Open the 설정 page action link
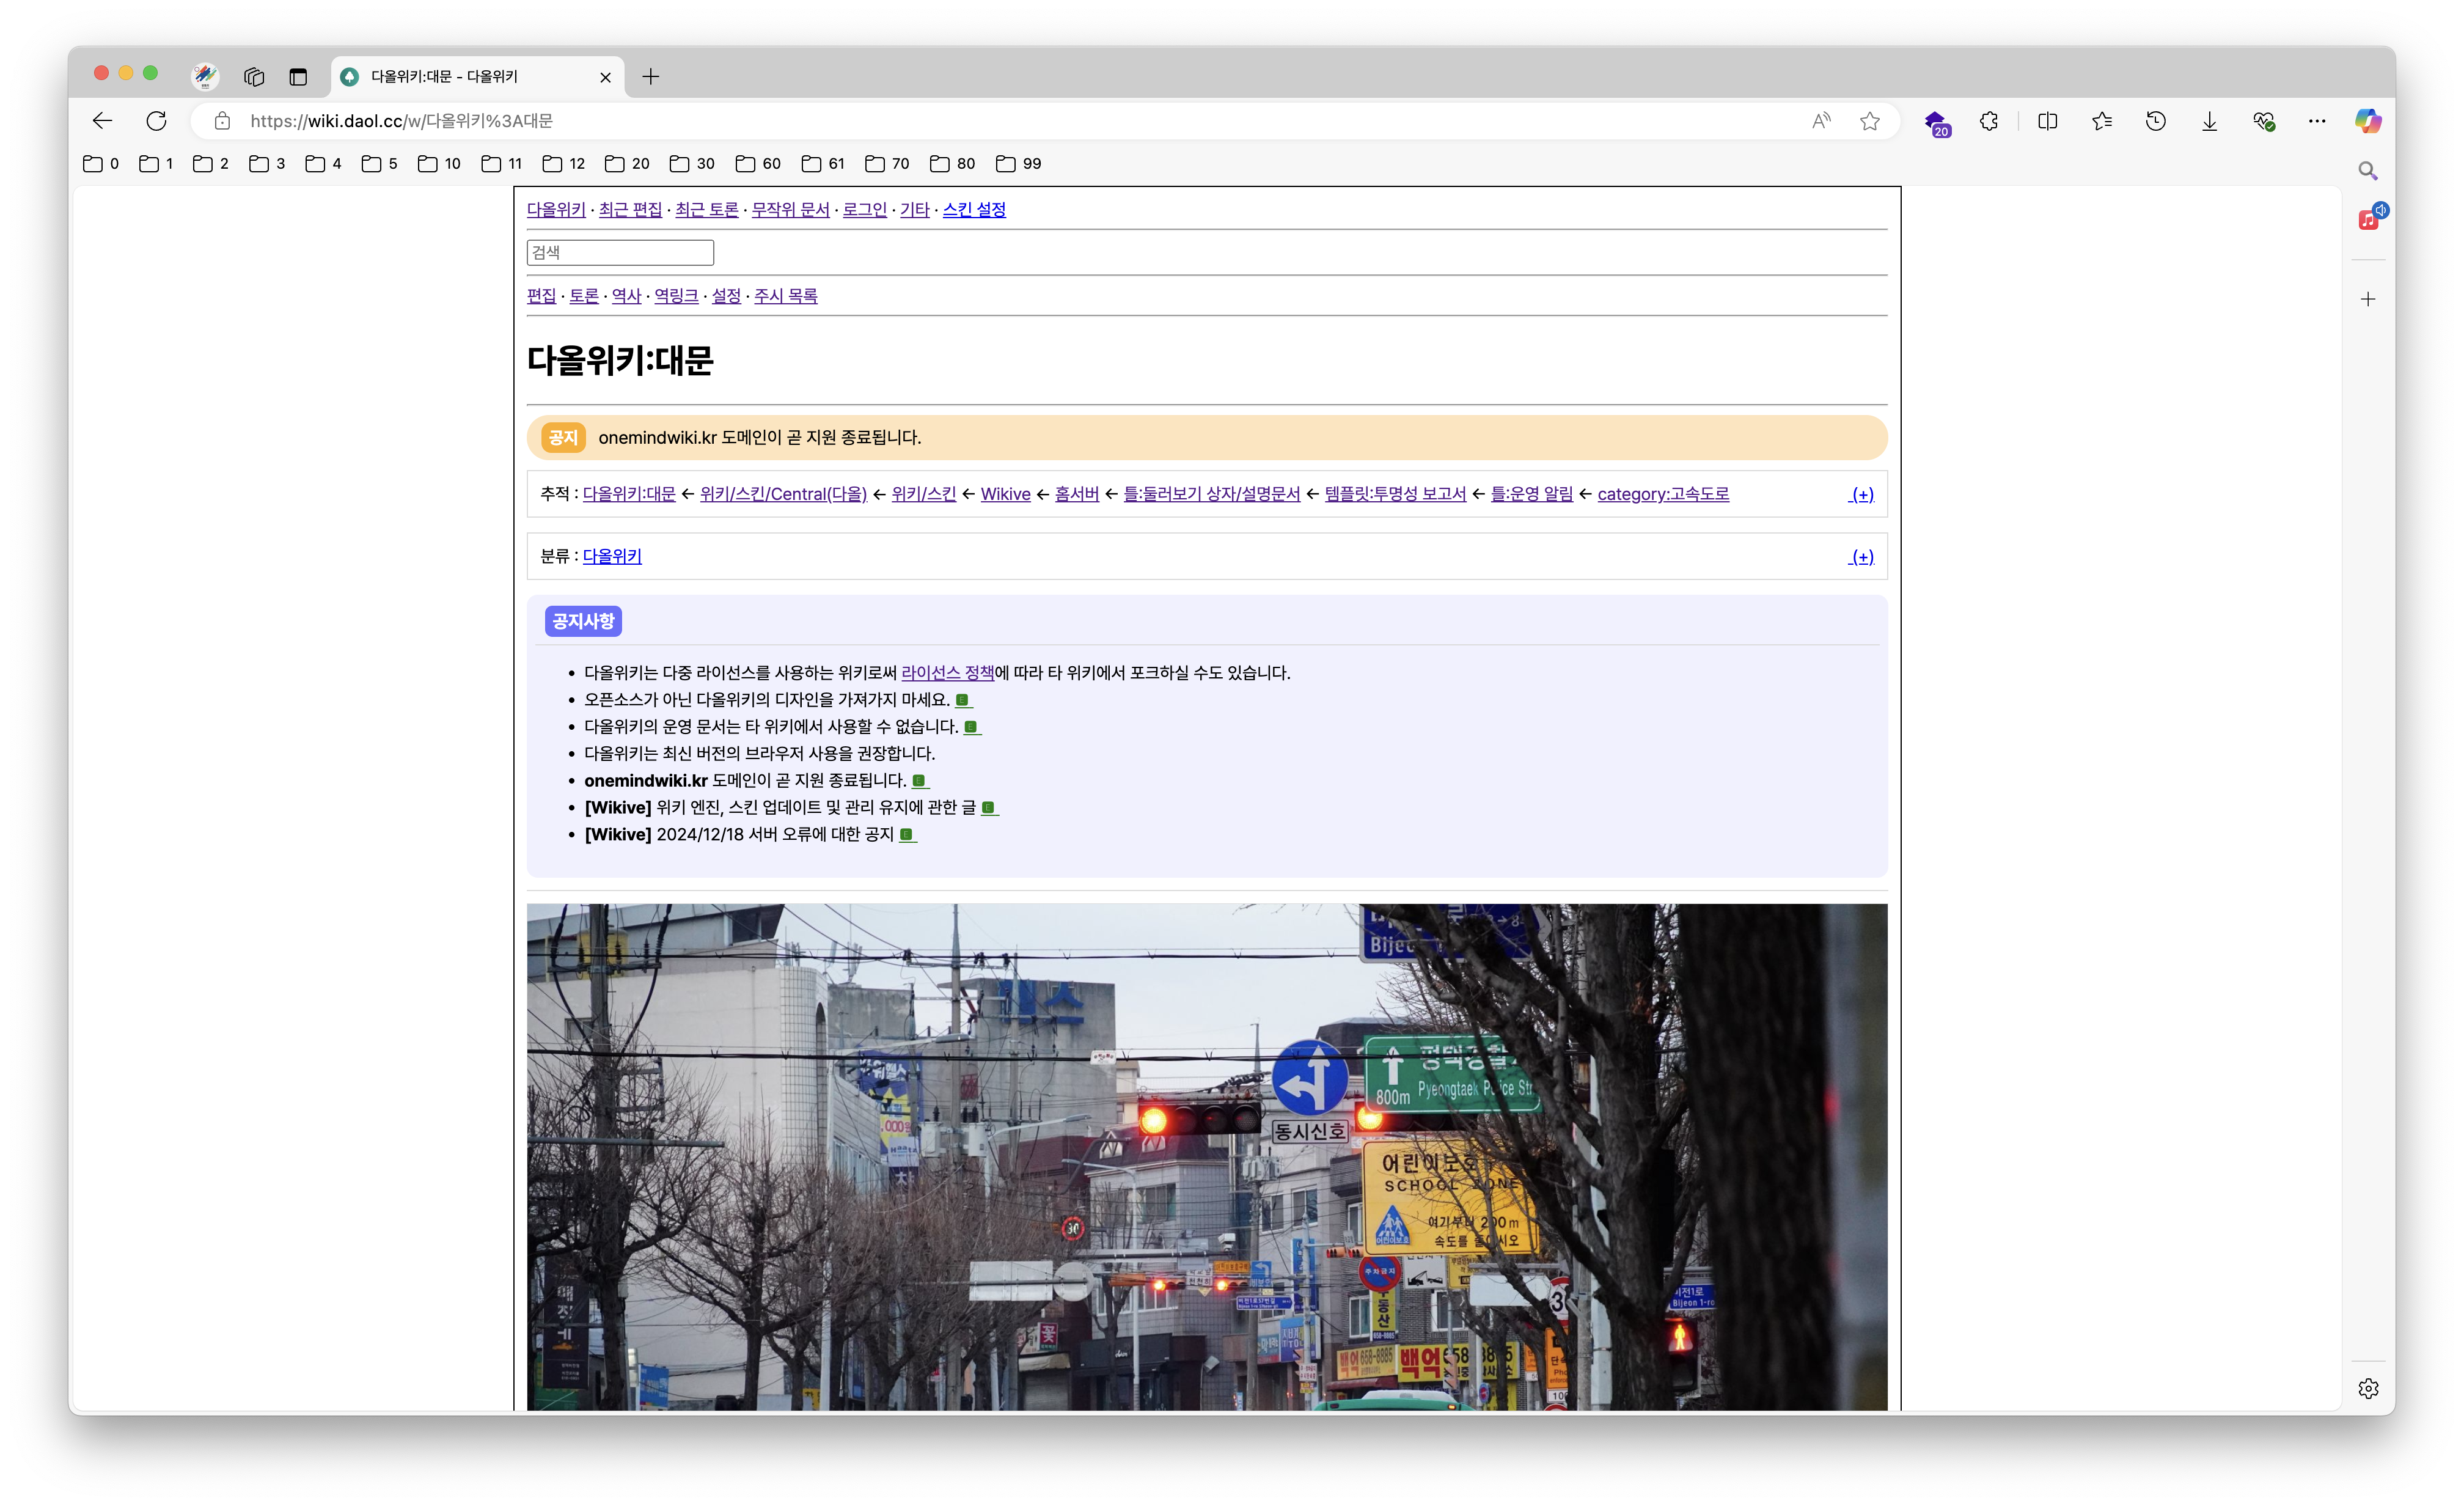The image size is (2464, 1506). [x=726, y=296]
